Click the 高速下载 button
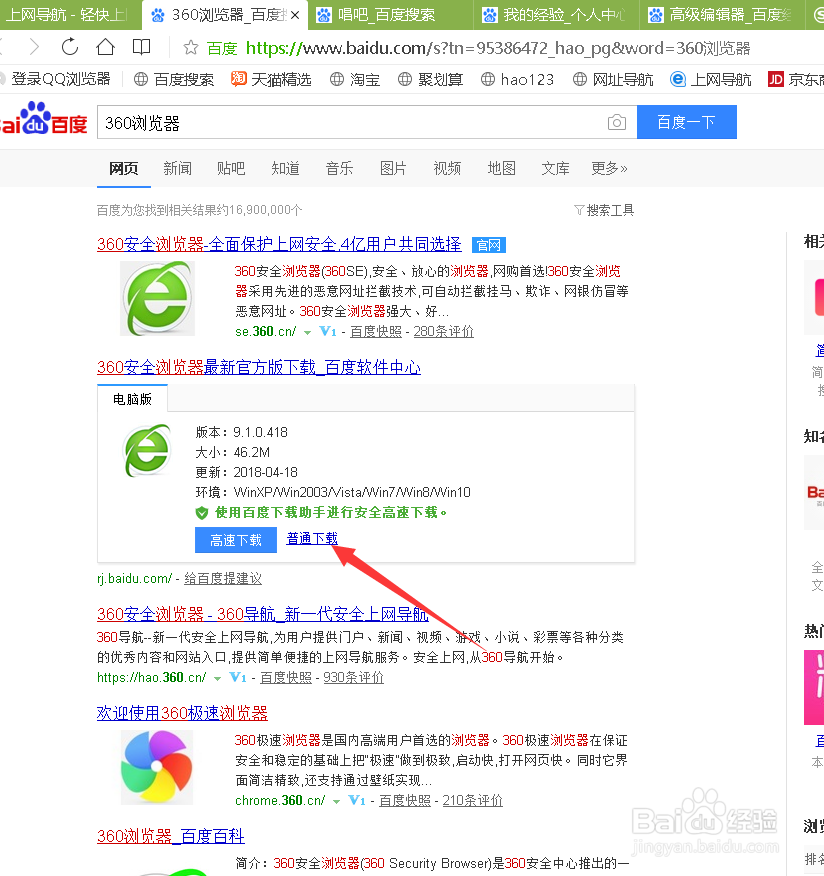This screenshot has height=876, width=824. (236, 540)
